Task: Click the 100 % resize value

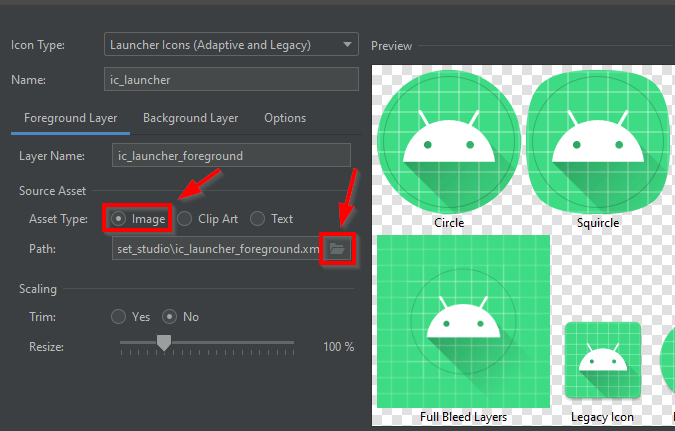Action: tap(339, 347)
